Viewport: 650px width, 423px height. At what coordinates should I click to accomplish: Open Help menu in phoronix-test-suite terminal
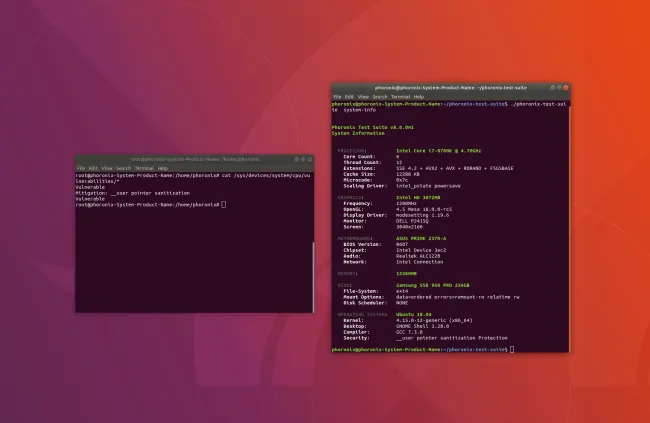pyautogui.click(x=419, y=97)
